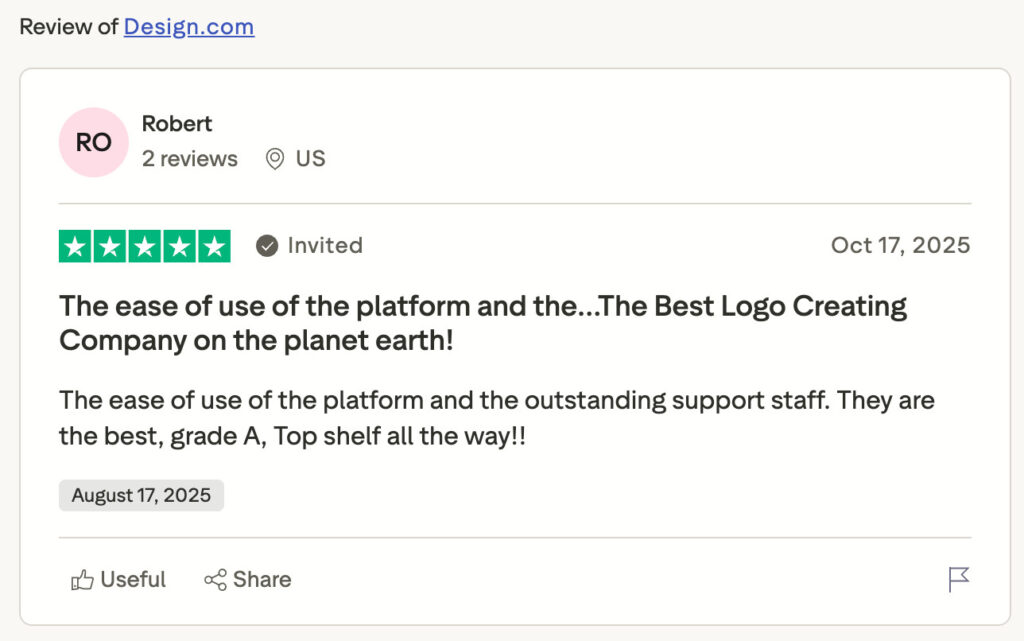Report the review with flag icon
The width and height of the screenshot is (1024, 641).
[x=958, y=579]
